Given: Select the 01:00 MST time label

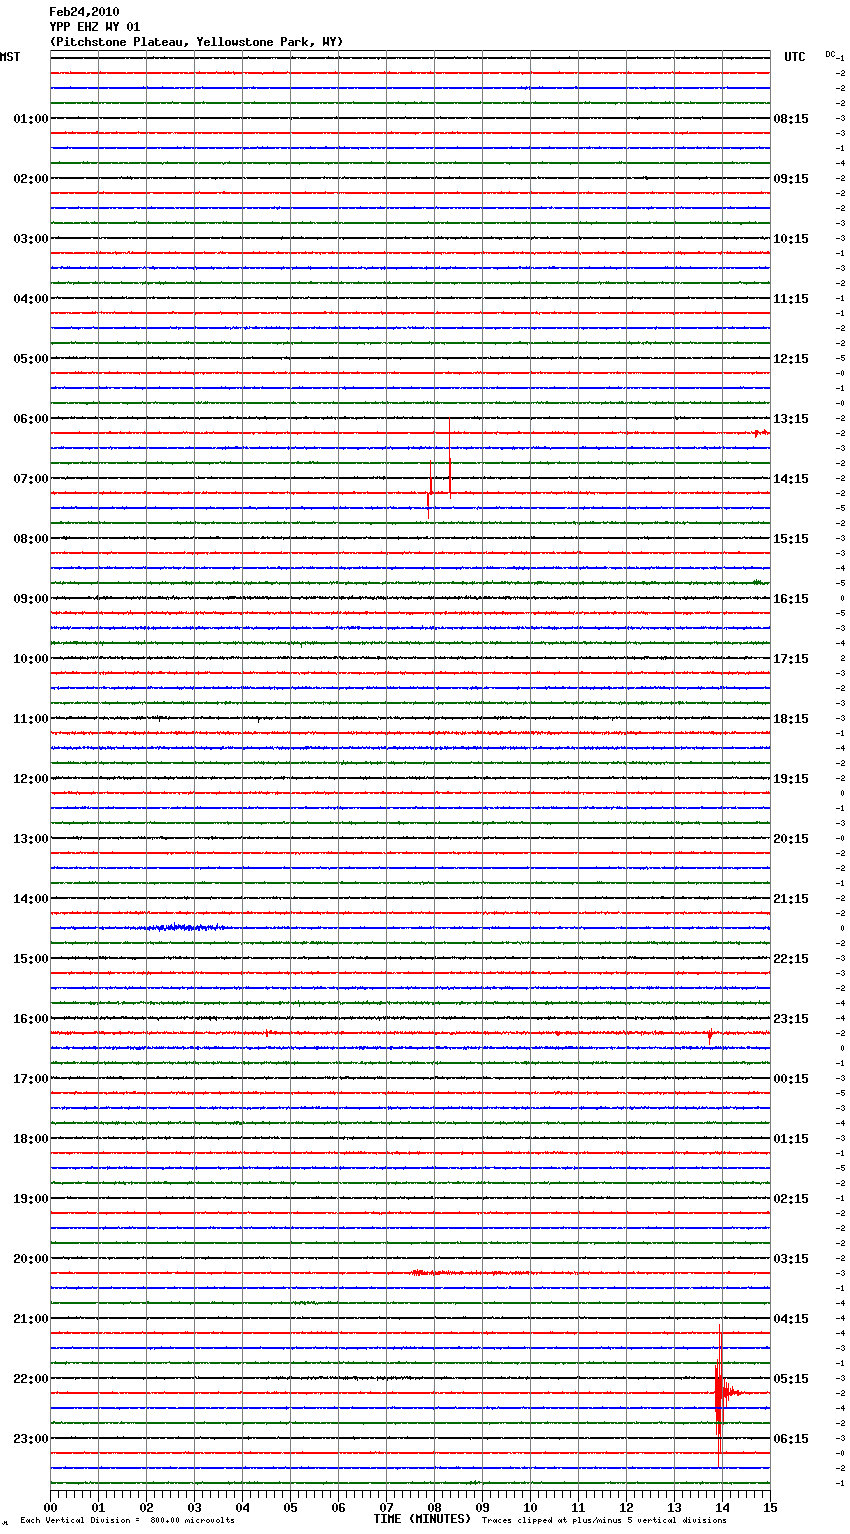Looking at the screenshot, I should click(31, 119).
